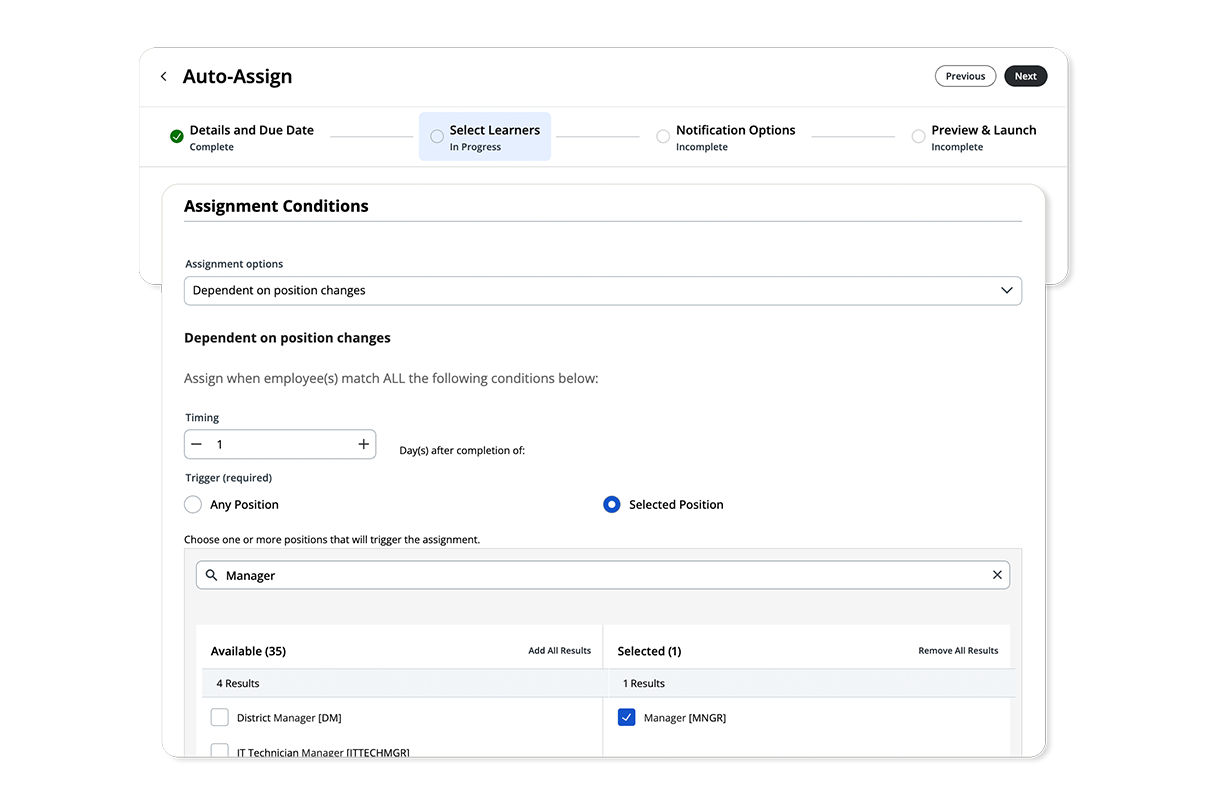Click the "4 Results" text

tap(238, 683)
